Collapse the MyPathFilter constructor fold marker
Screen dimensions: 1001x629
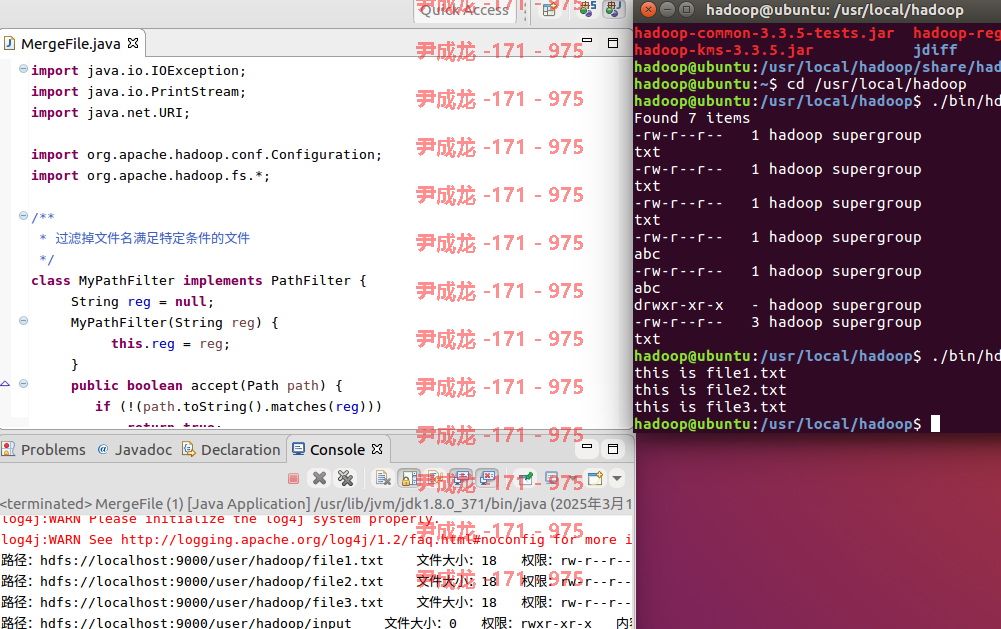pyautogui.click(x=23, y=321)
